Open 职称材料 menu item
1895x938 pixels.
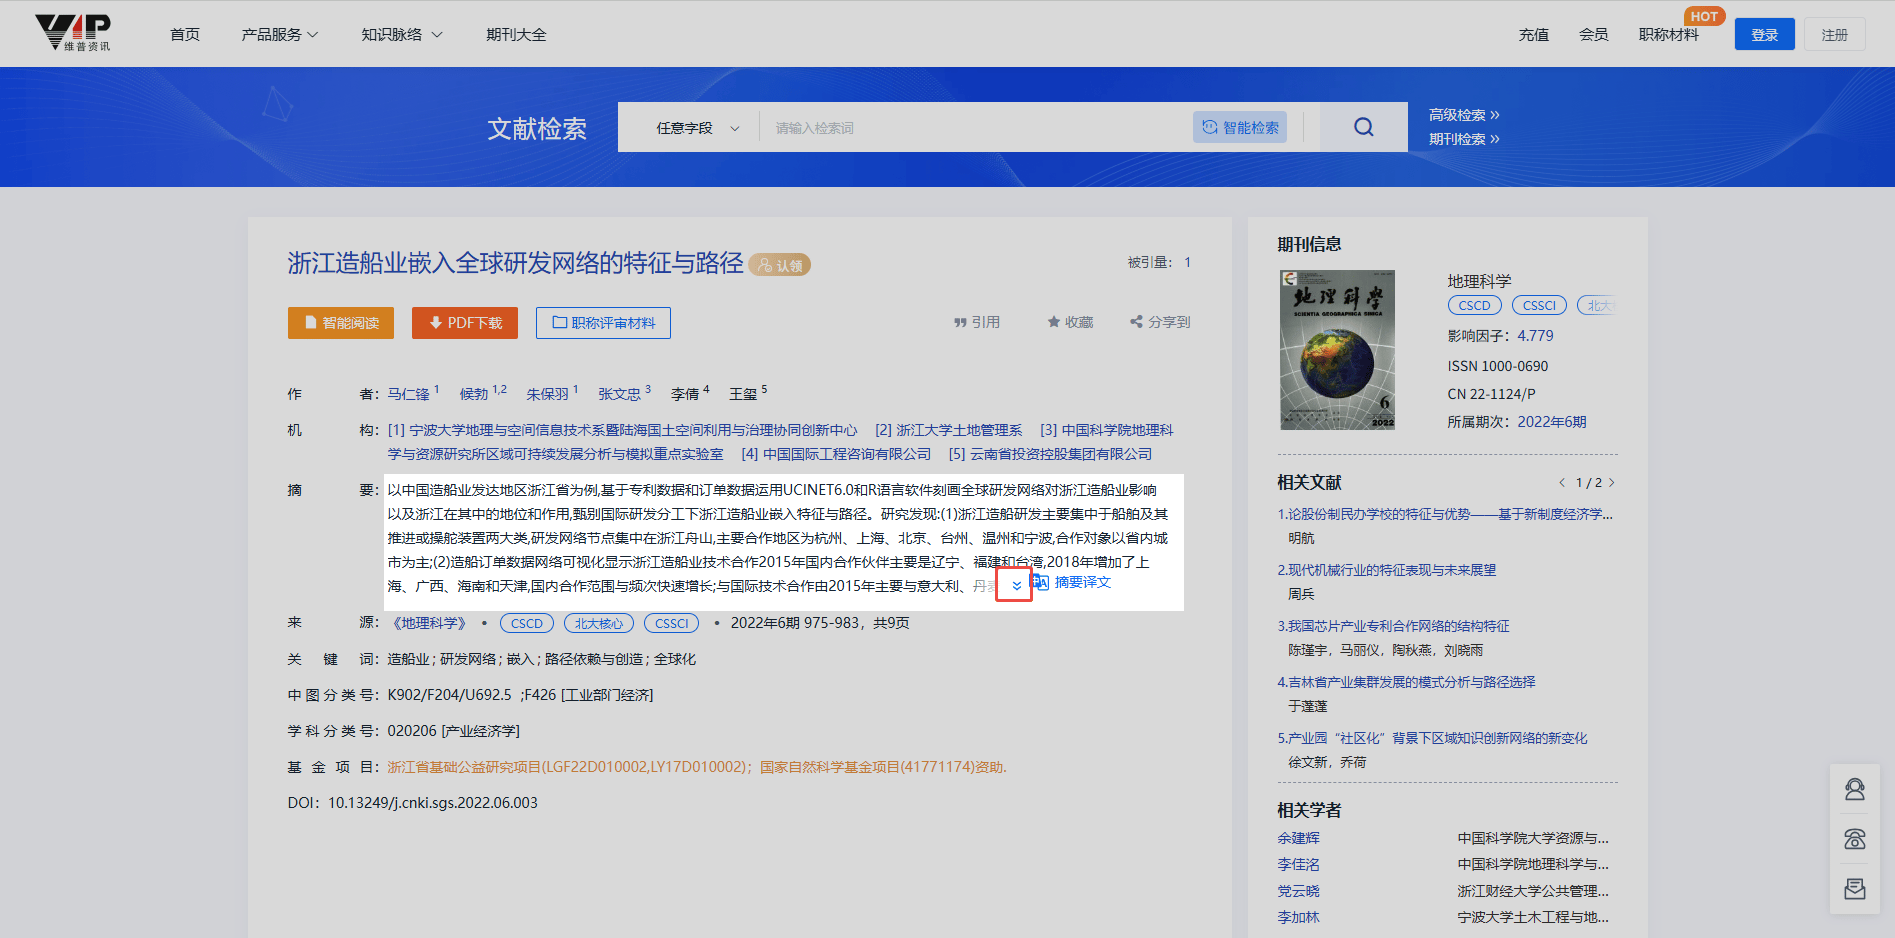point(1669,34)
